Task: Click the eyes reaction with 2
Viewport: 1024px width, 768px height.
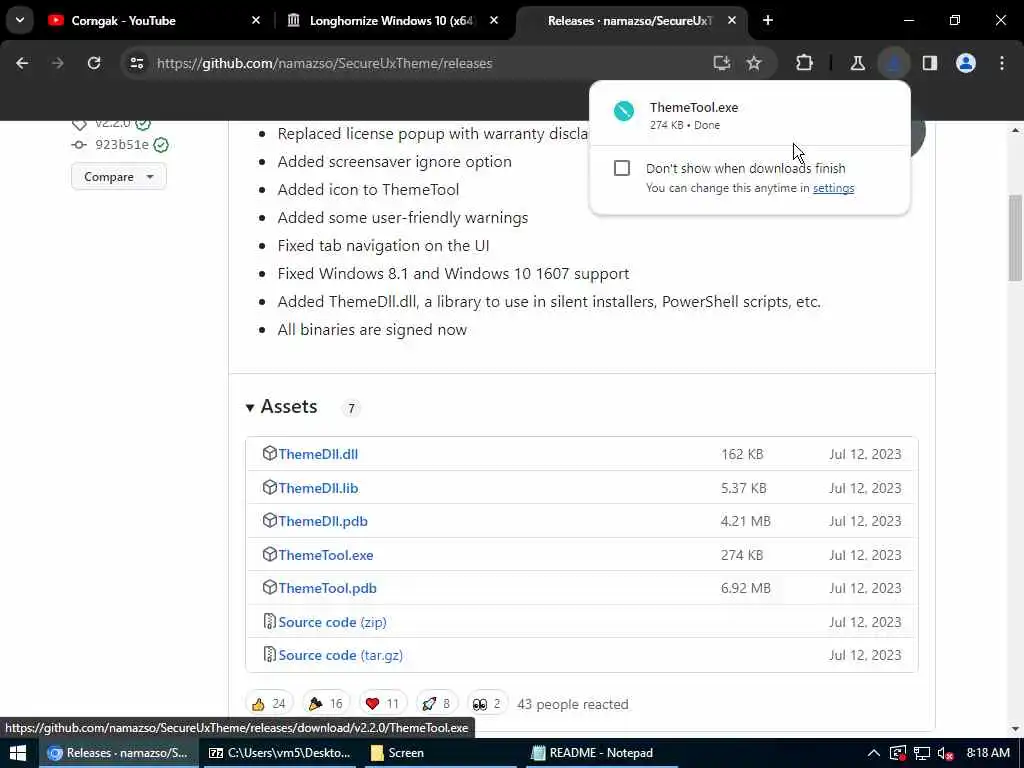Action: [487, 704]
